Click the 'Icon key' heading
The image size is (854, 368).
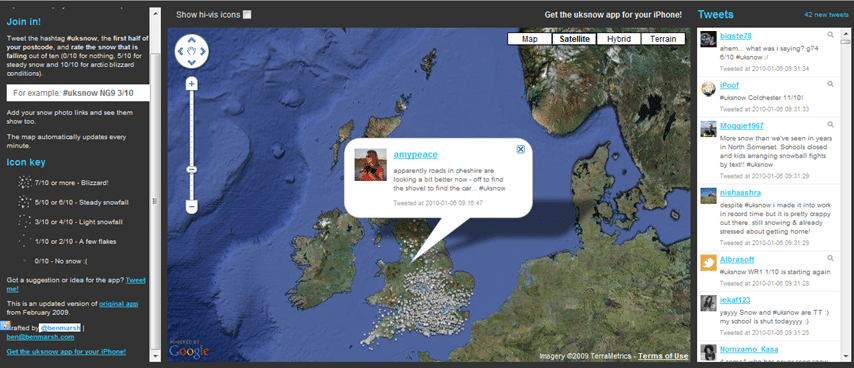[x=26, y=162]
